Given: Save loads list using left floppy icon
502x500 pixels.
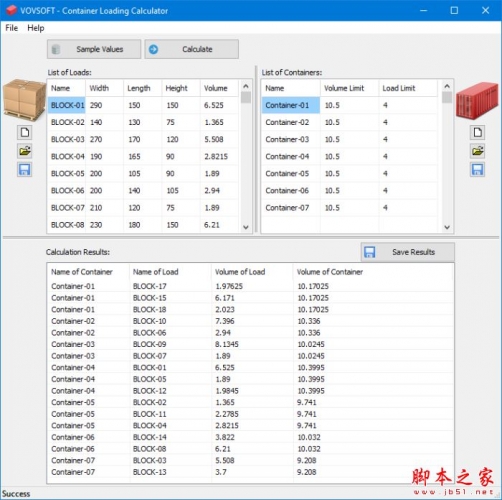Looking at the screenshot, I should [x=25, y=170].
